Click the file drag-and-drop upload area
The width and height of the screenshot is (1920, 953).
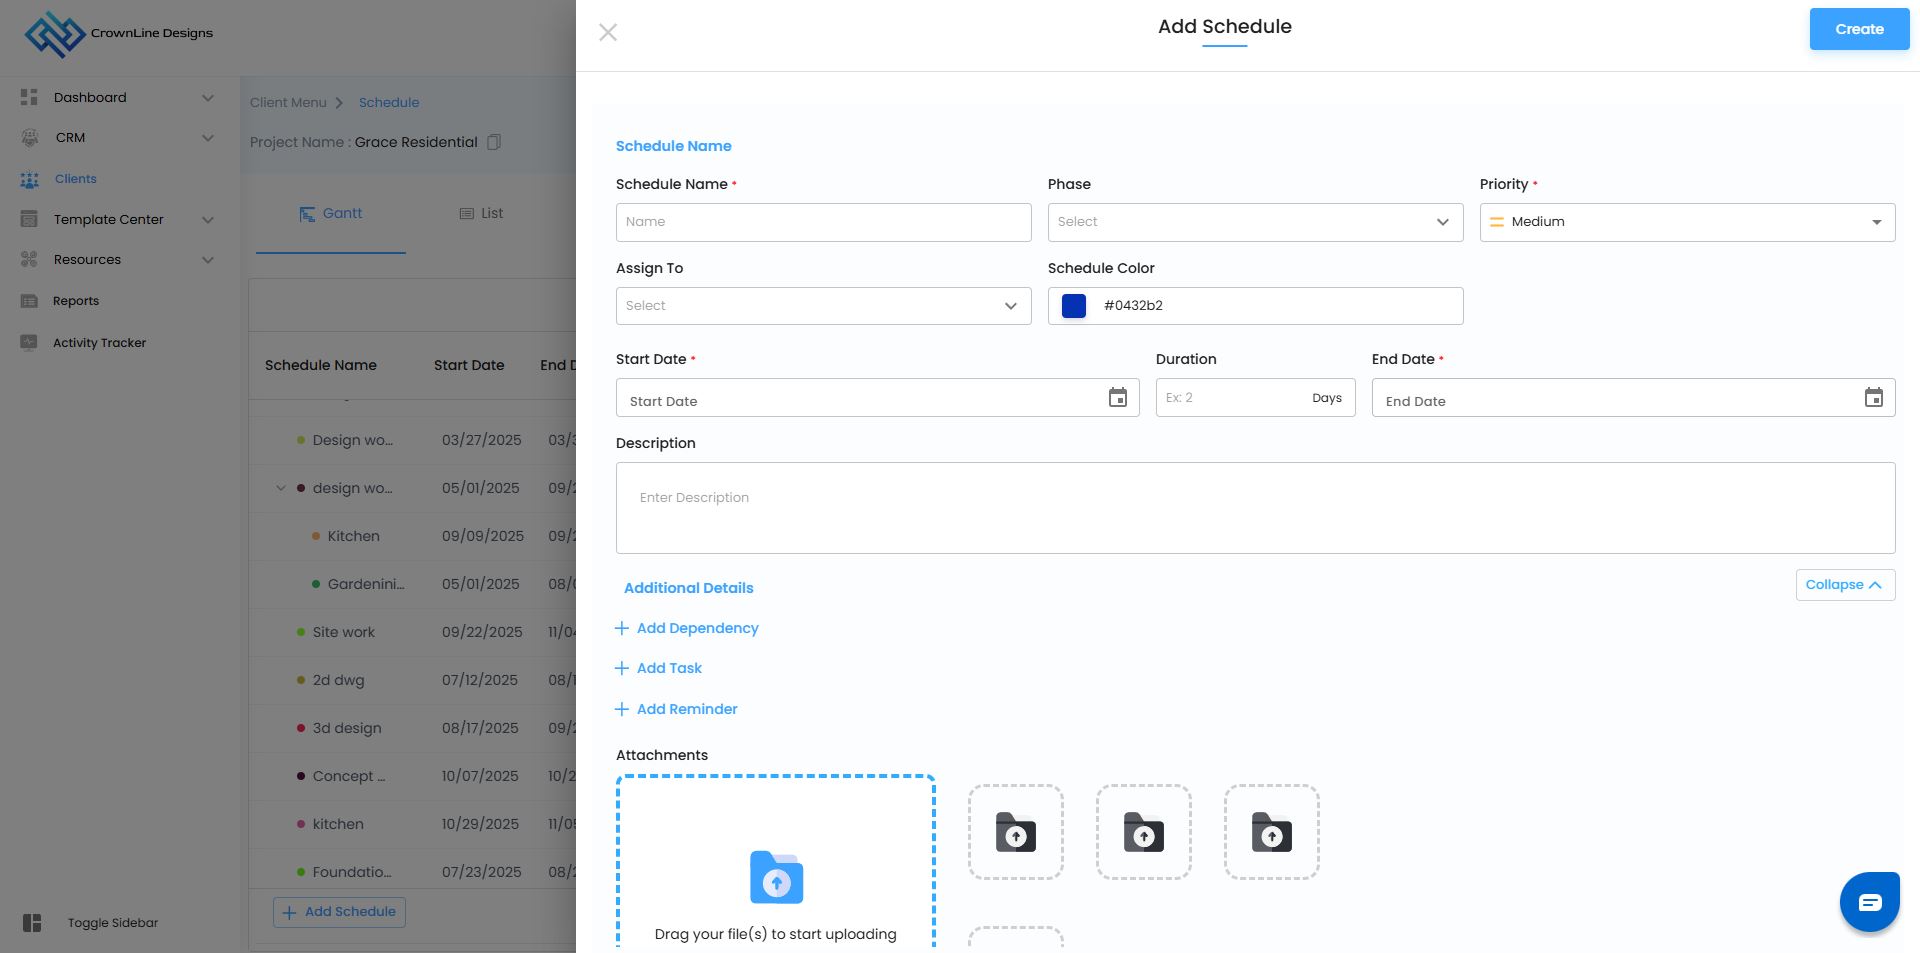click(x=776, y=862)
